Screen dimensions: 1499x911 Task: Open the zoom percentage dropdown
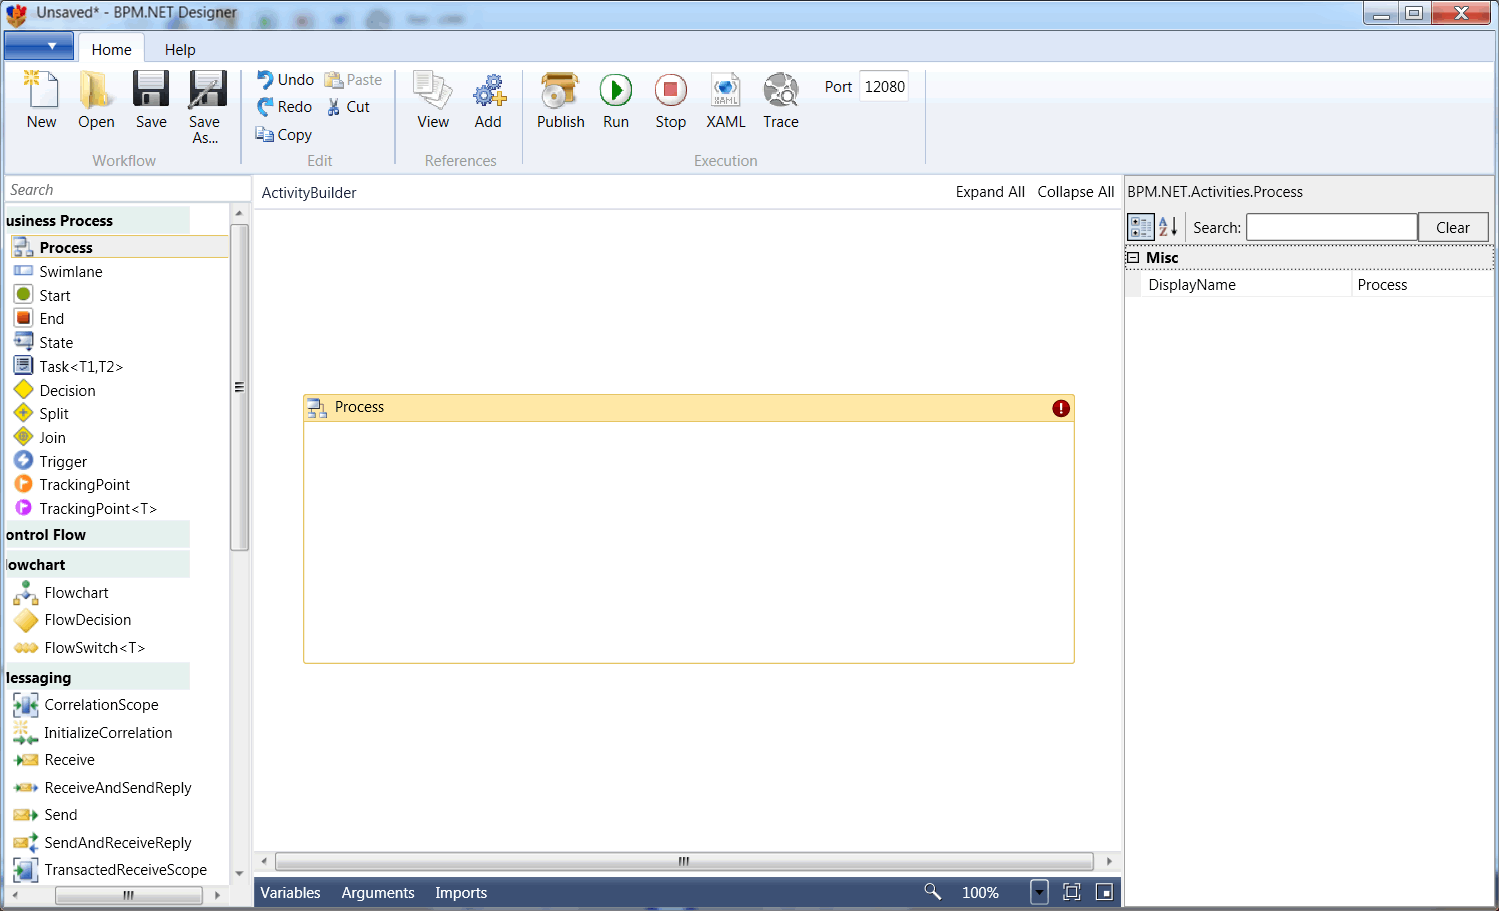coord(1039,892)
